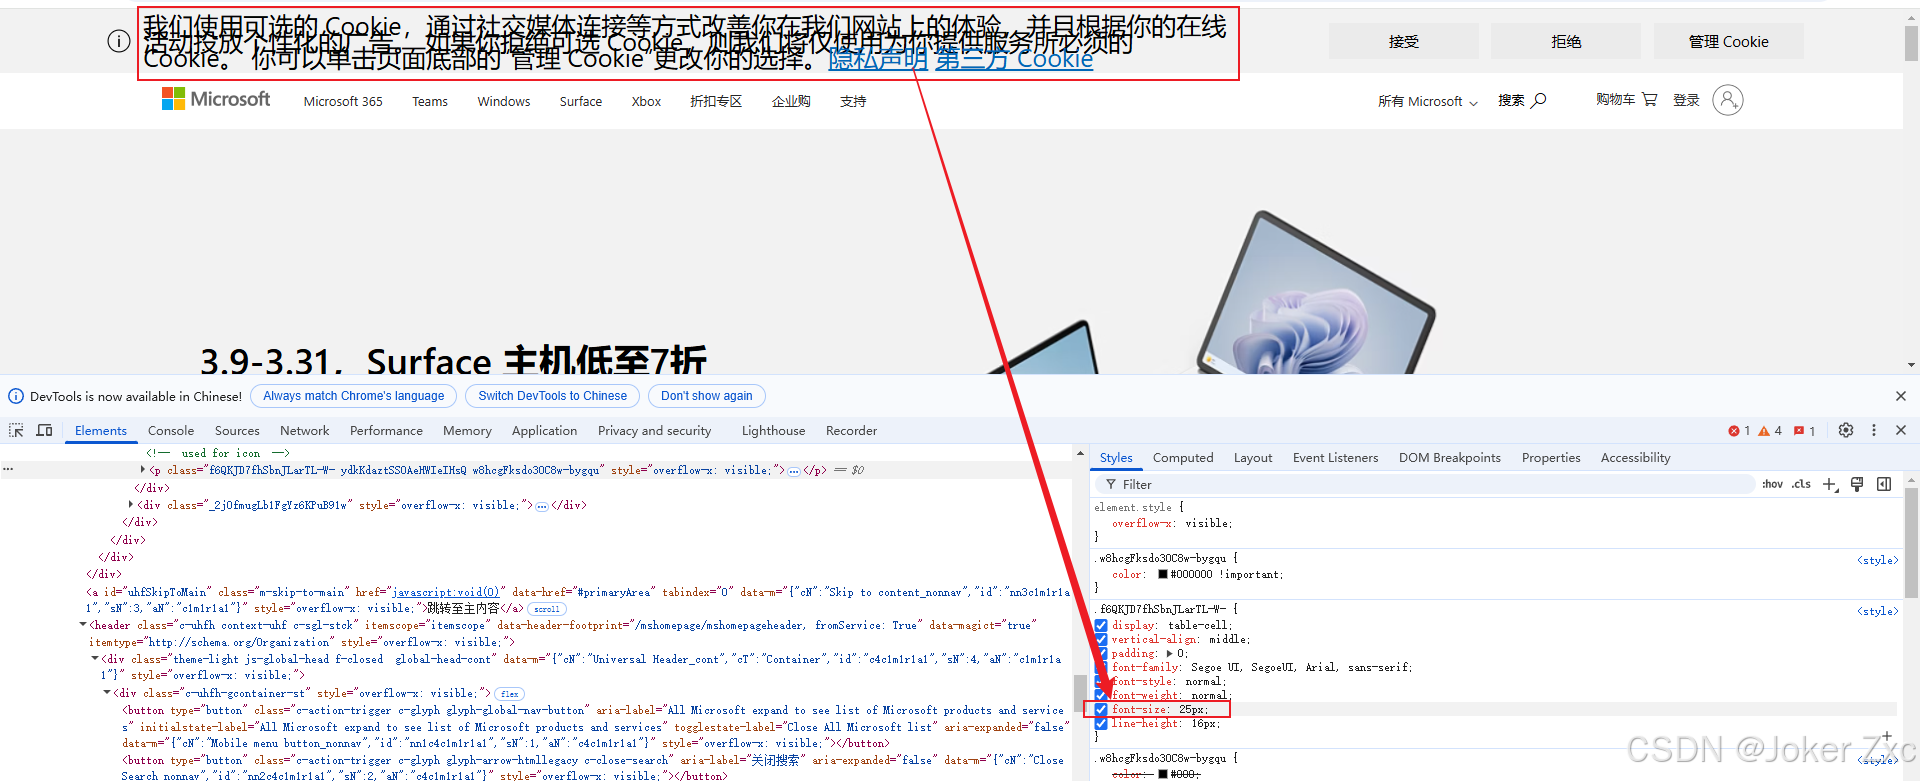This screenshot has width=1920, height=781.
Task: Click the Filter styles input field
Action: click(1425, 484)
